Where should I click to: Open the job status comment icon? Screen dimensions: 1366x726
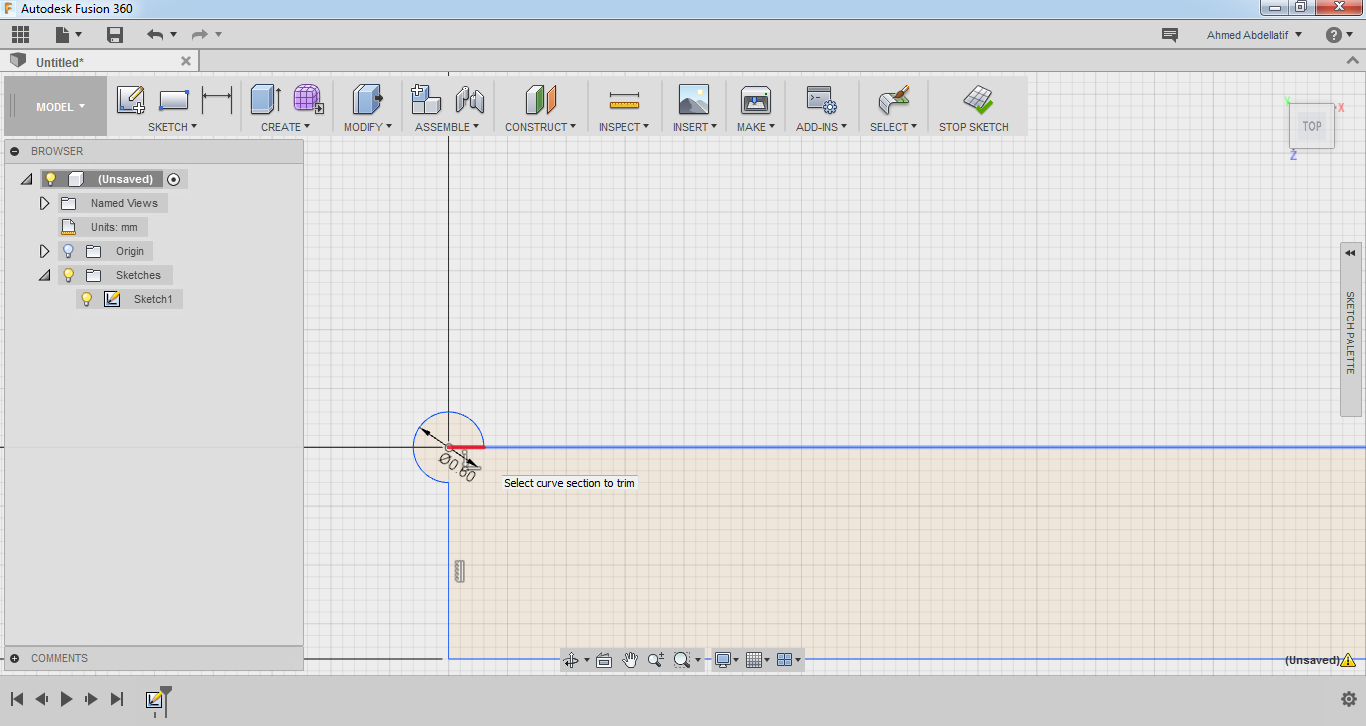tap(1169, 35)
